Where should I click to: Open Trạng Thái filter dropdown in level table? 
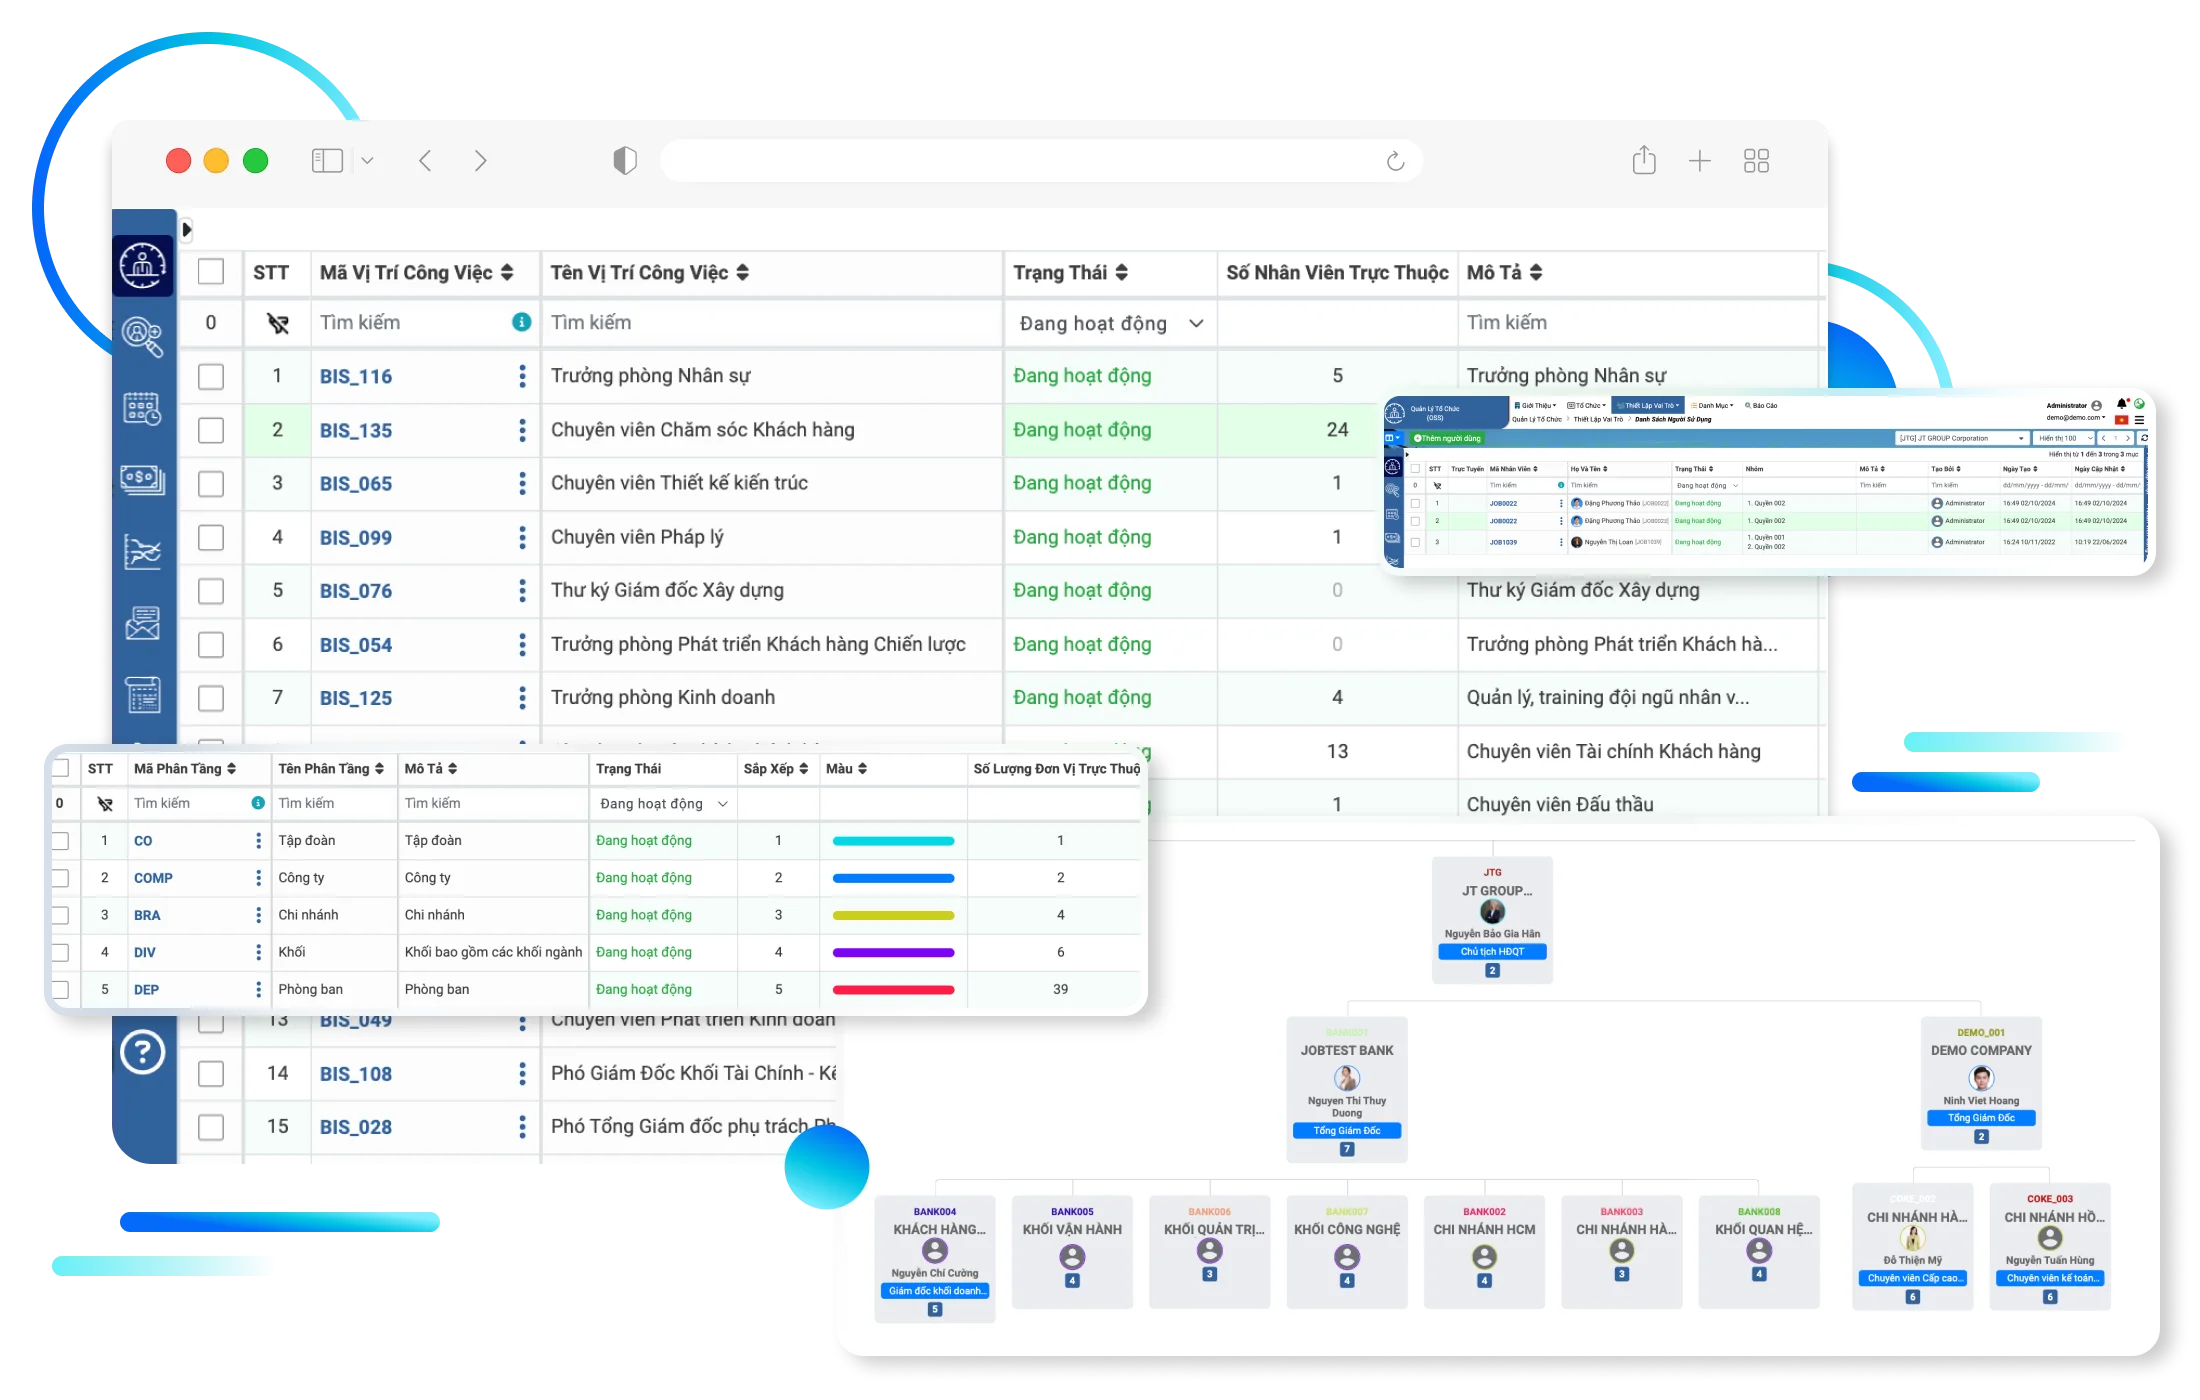click(x=663, y=804)
